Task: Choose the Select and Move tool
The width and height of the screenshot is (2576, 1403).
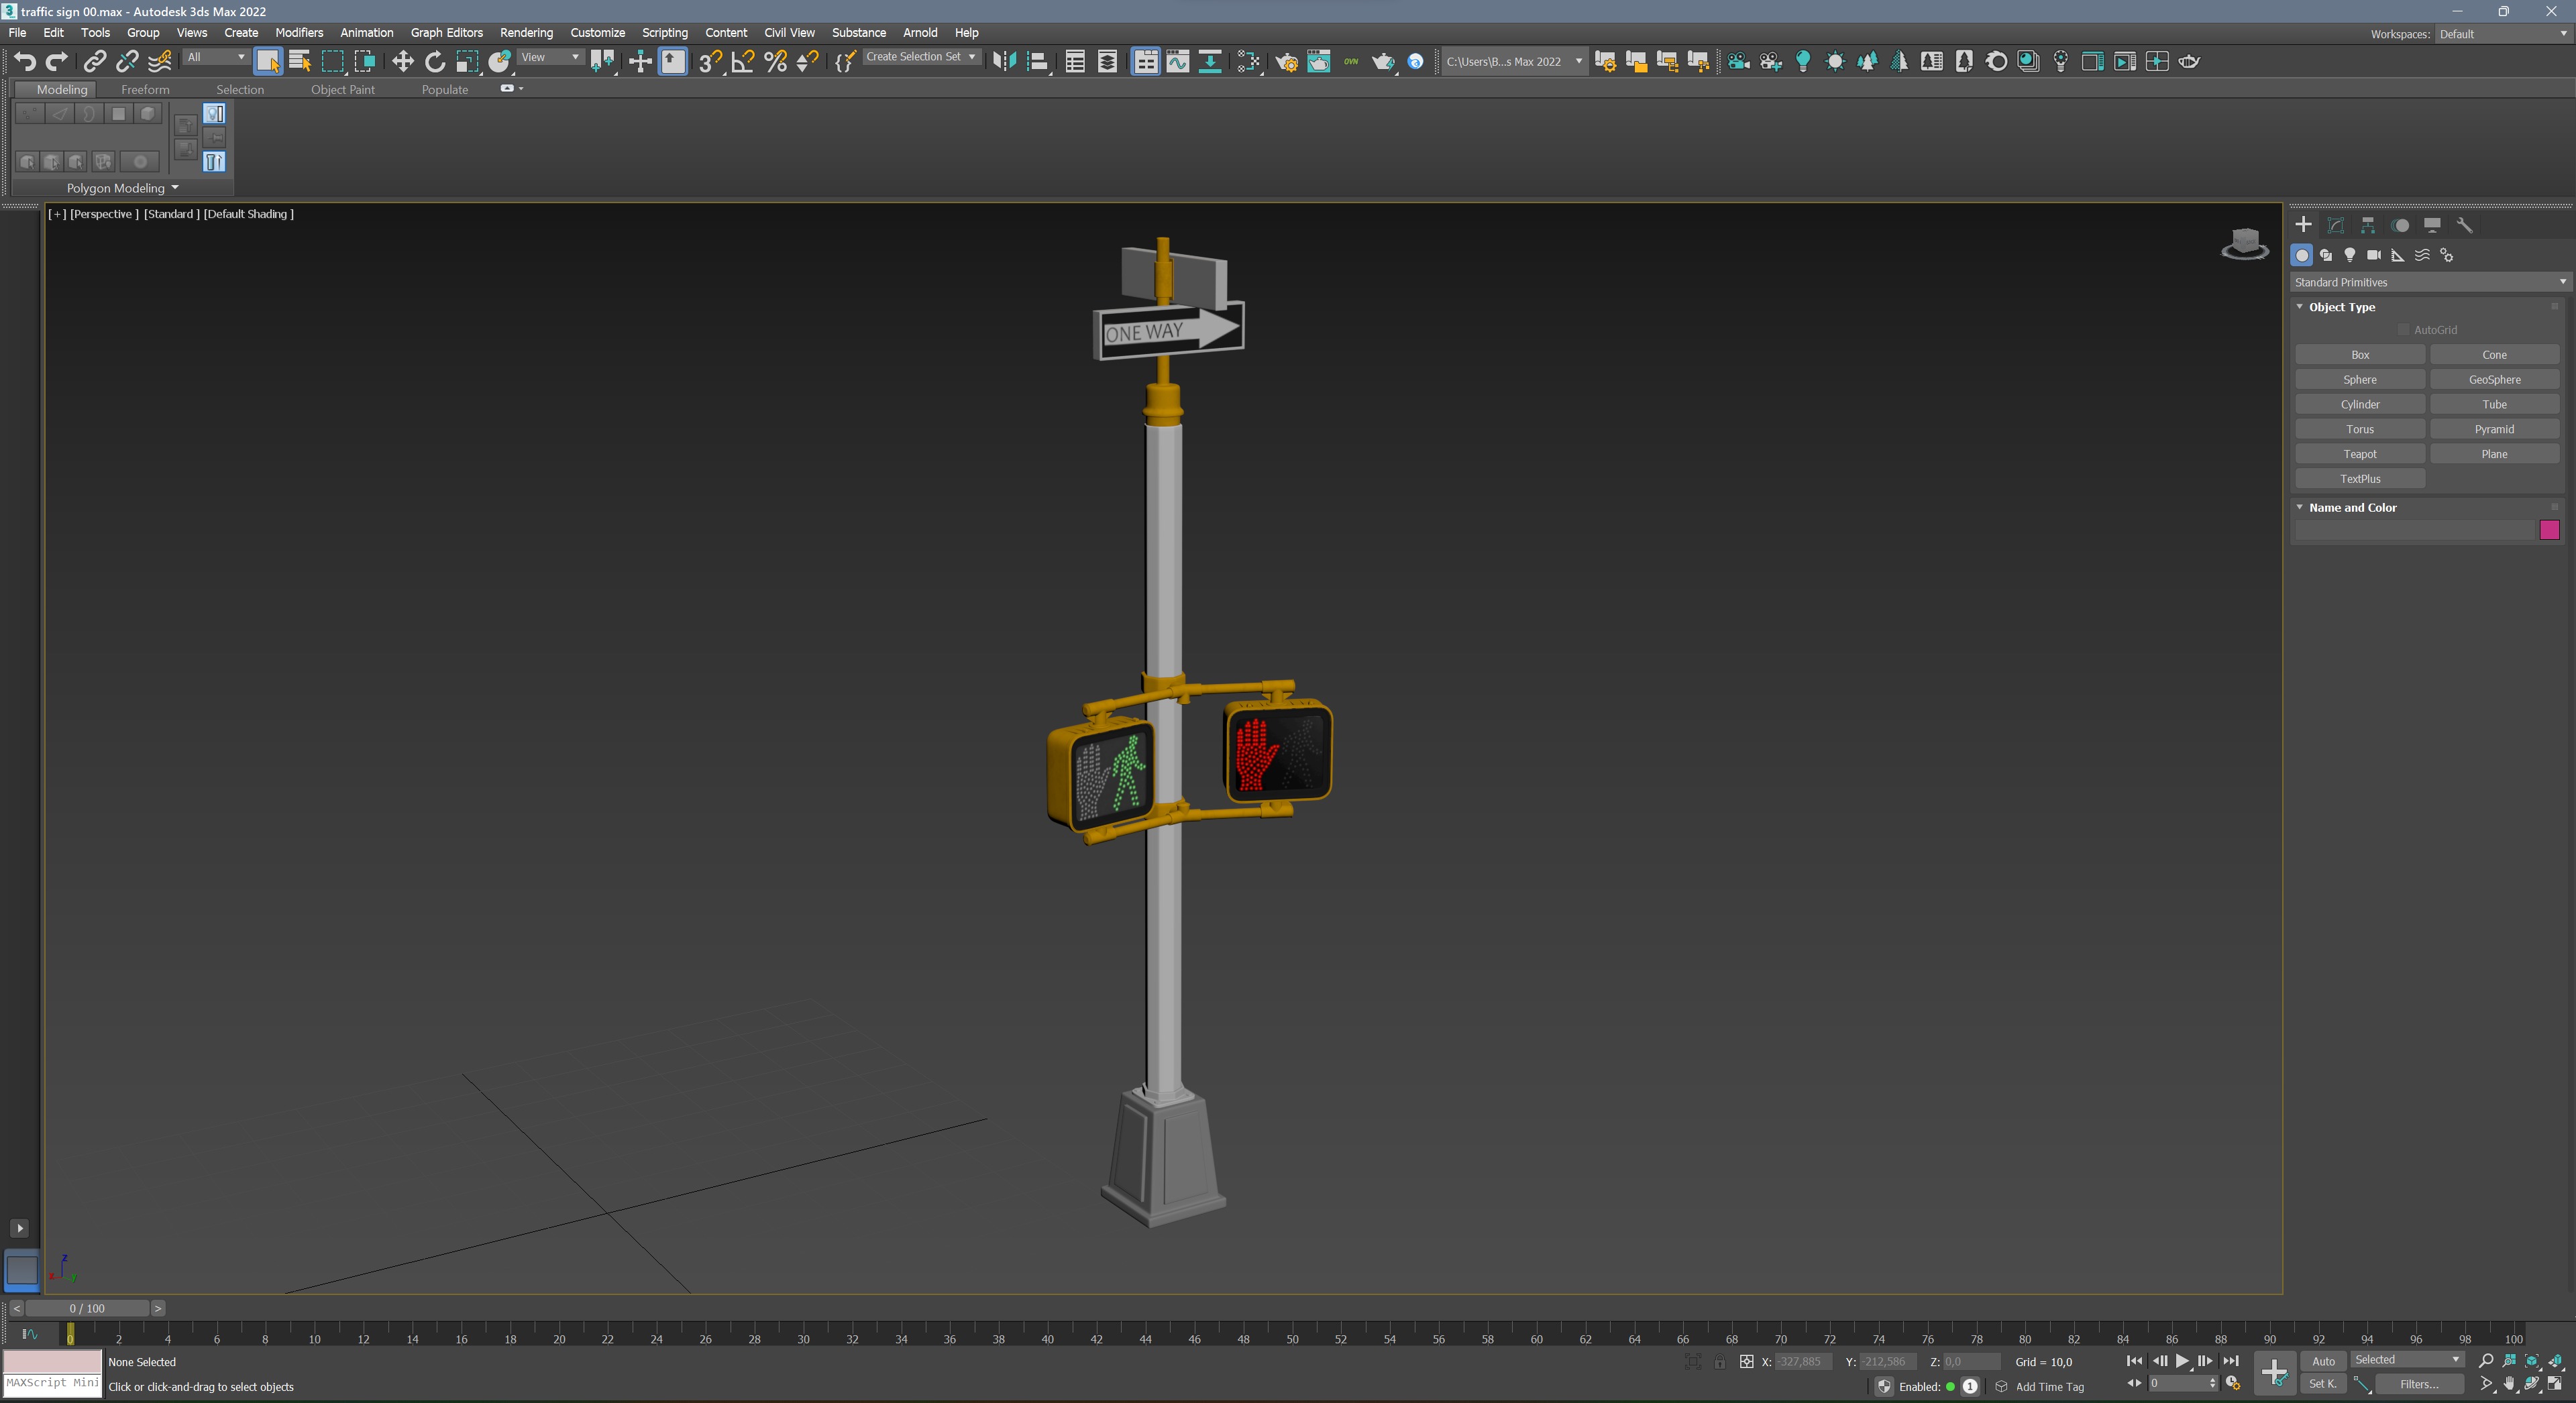Action: [402, 62]
